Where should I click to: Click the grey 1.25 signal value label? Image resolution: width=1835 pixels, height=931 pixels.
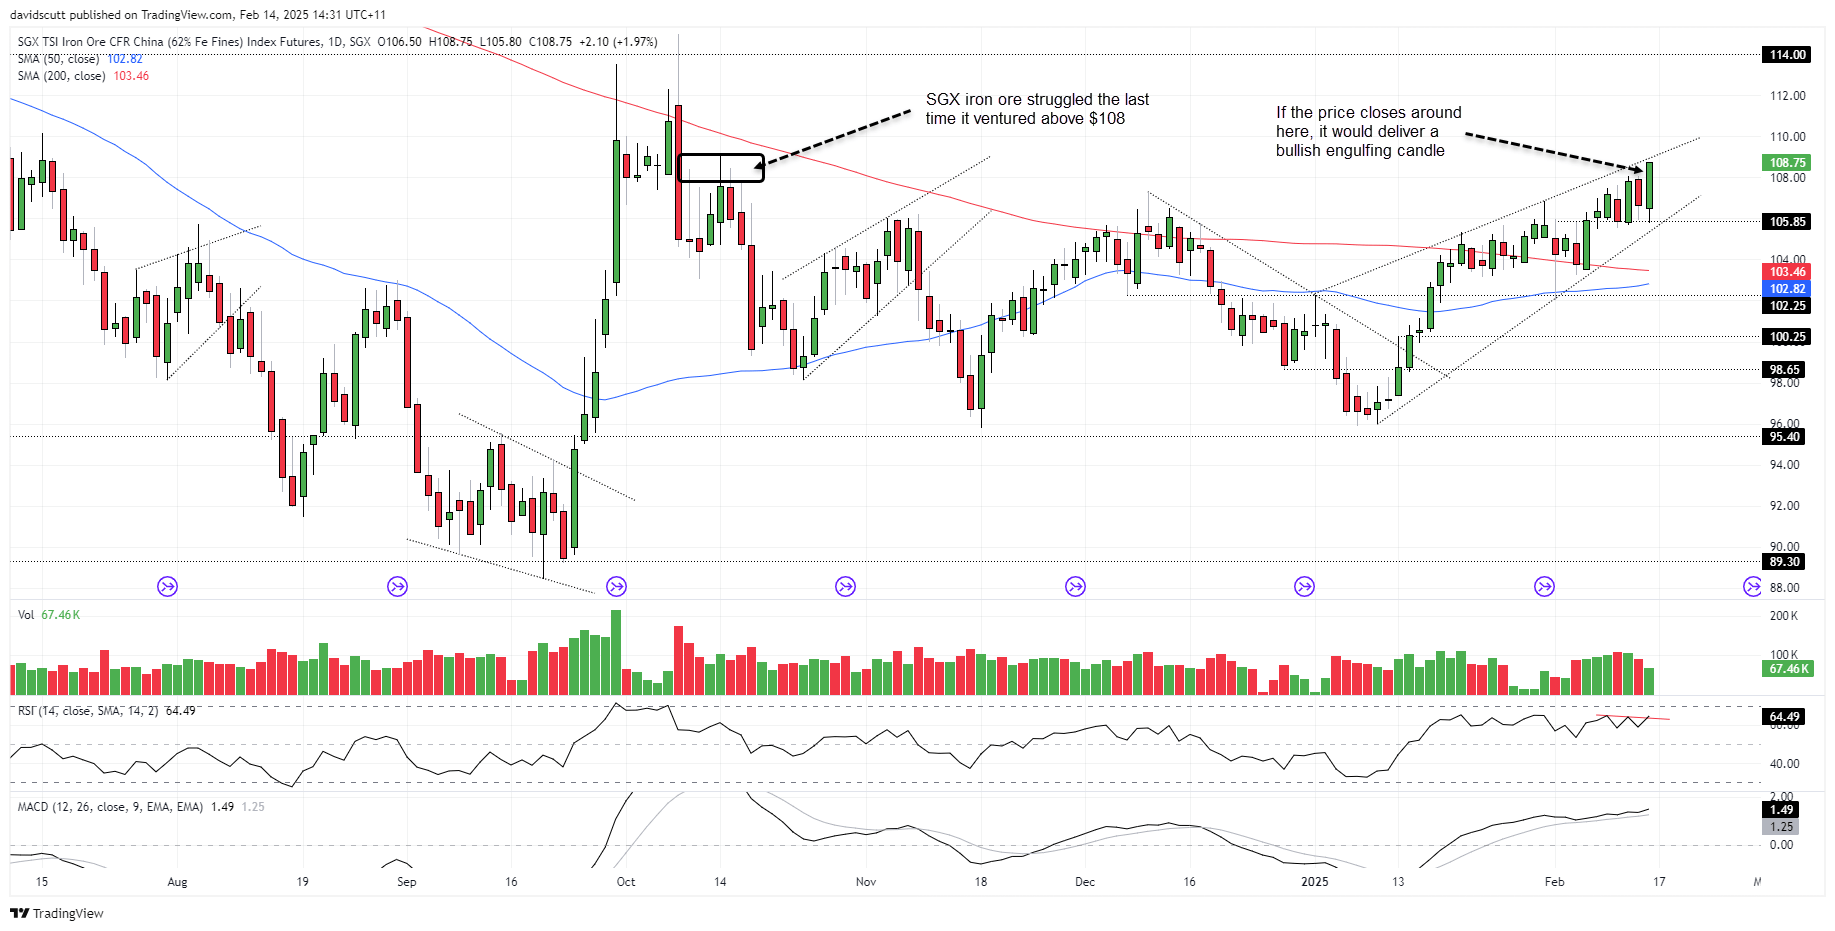pos(1780,827)
